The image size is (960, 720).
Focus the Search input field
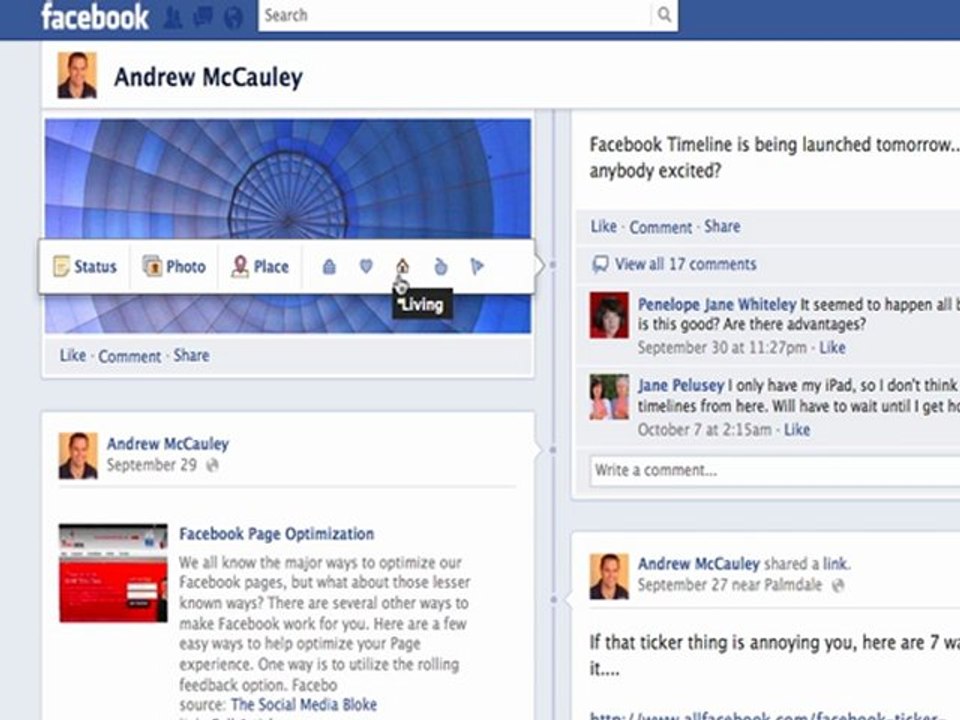click(x=455, y=15)
